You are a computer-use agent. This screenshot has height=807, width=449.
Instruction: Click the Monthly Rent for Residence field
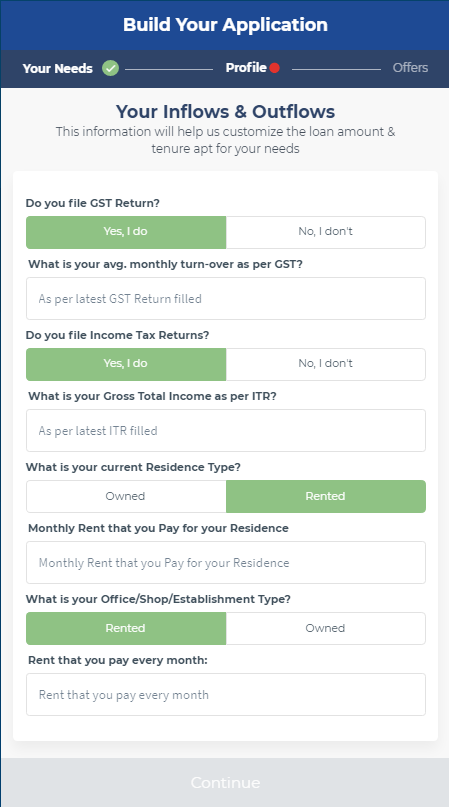click(226, 563)
